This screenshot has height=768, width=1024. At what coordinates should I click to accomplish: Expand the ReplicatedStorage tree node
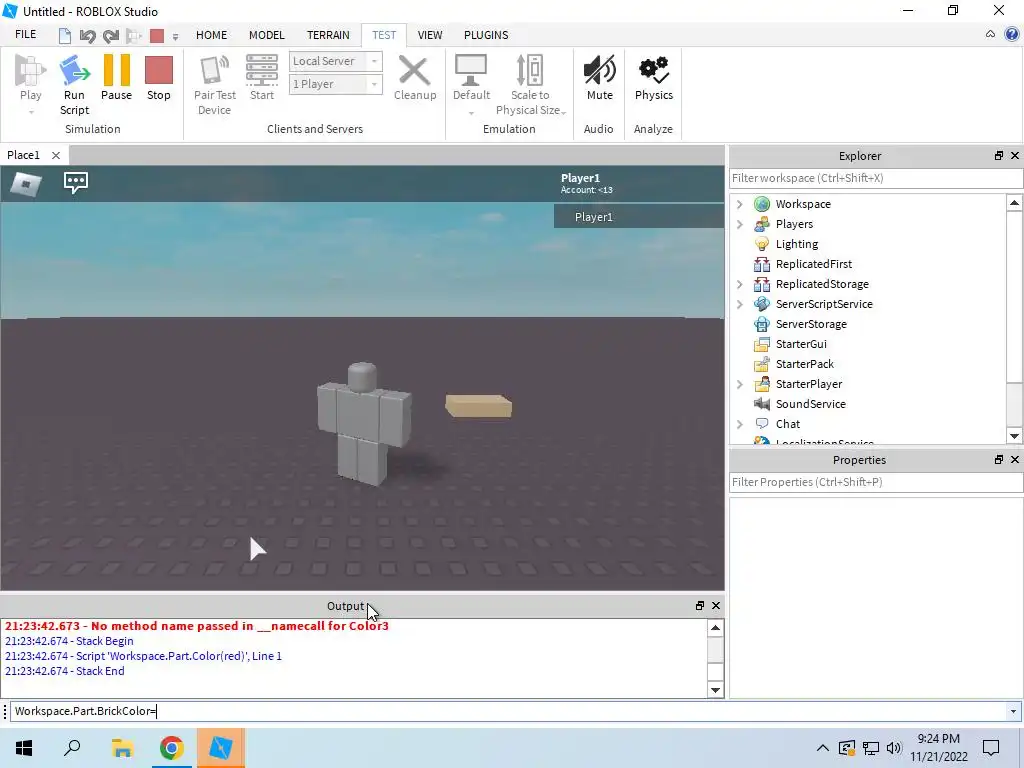(x=739, y=284)
